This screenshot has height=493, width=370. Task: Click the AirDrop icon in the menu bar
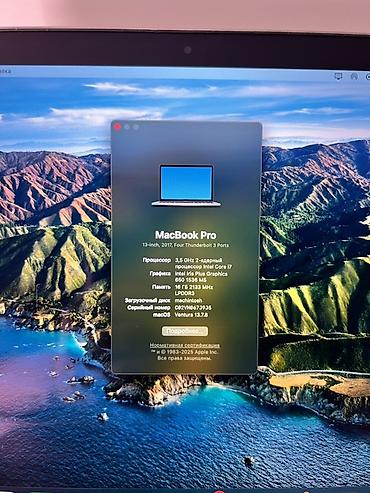click(x=354, y=77)
